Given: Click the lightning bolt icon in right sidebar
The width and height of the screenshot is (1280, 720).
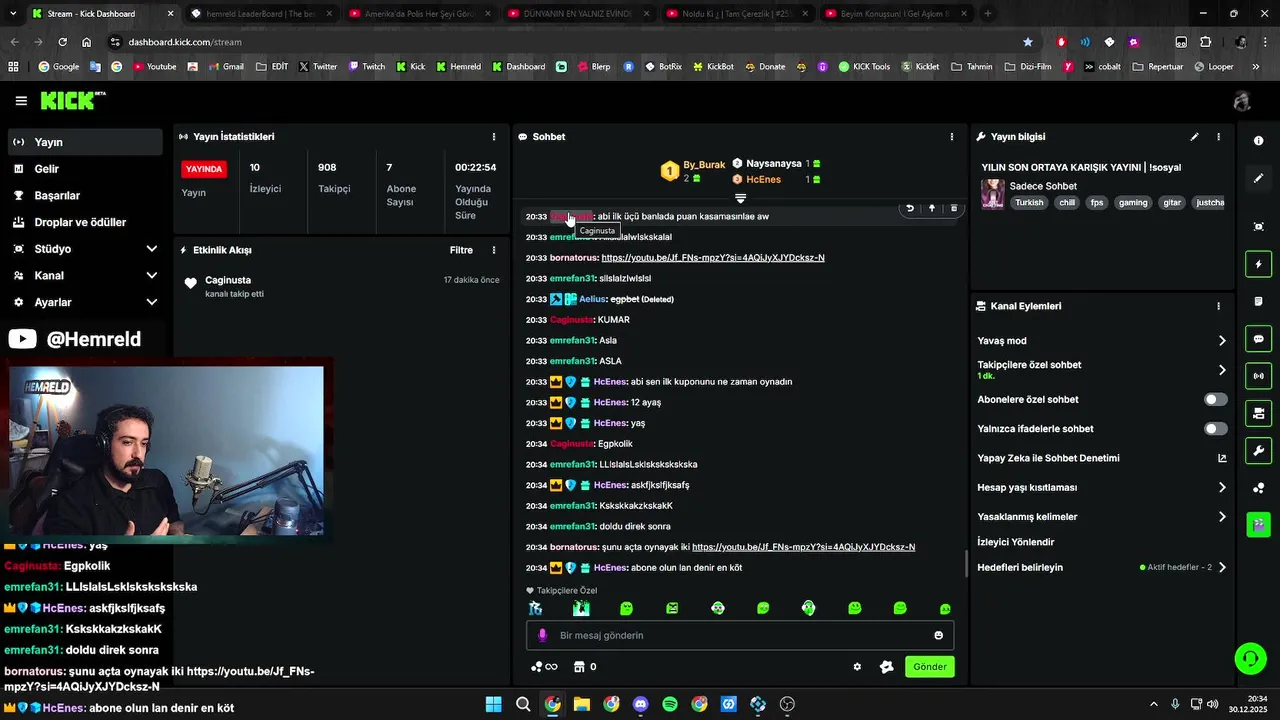Looking at the screenshot, I should [1259, 264].
